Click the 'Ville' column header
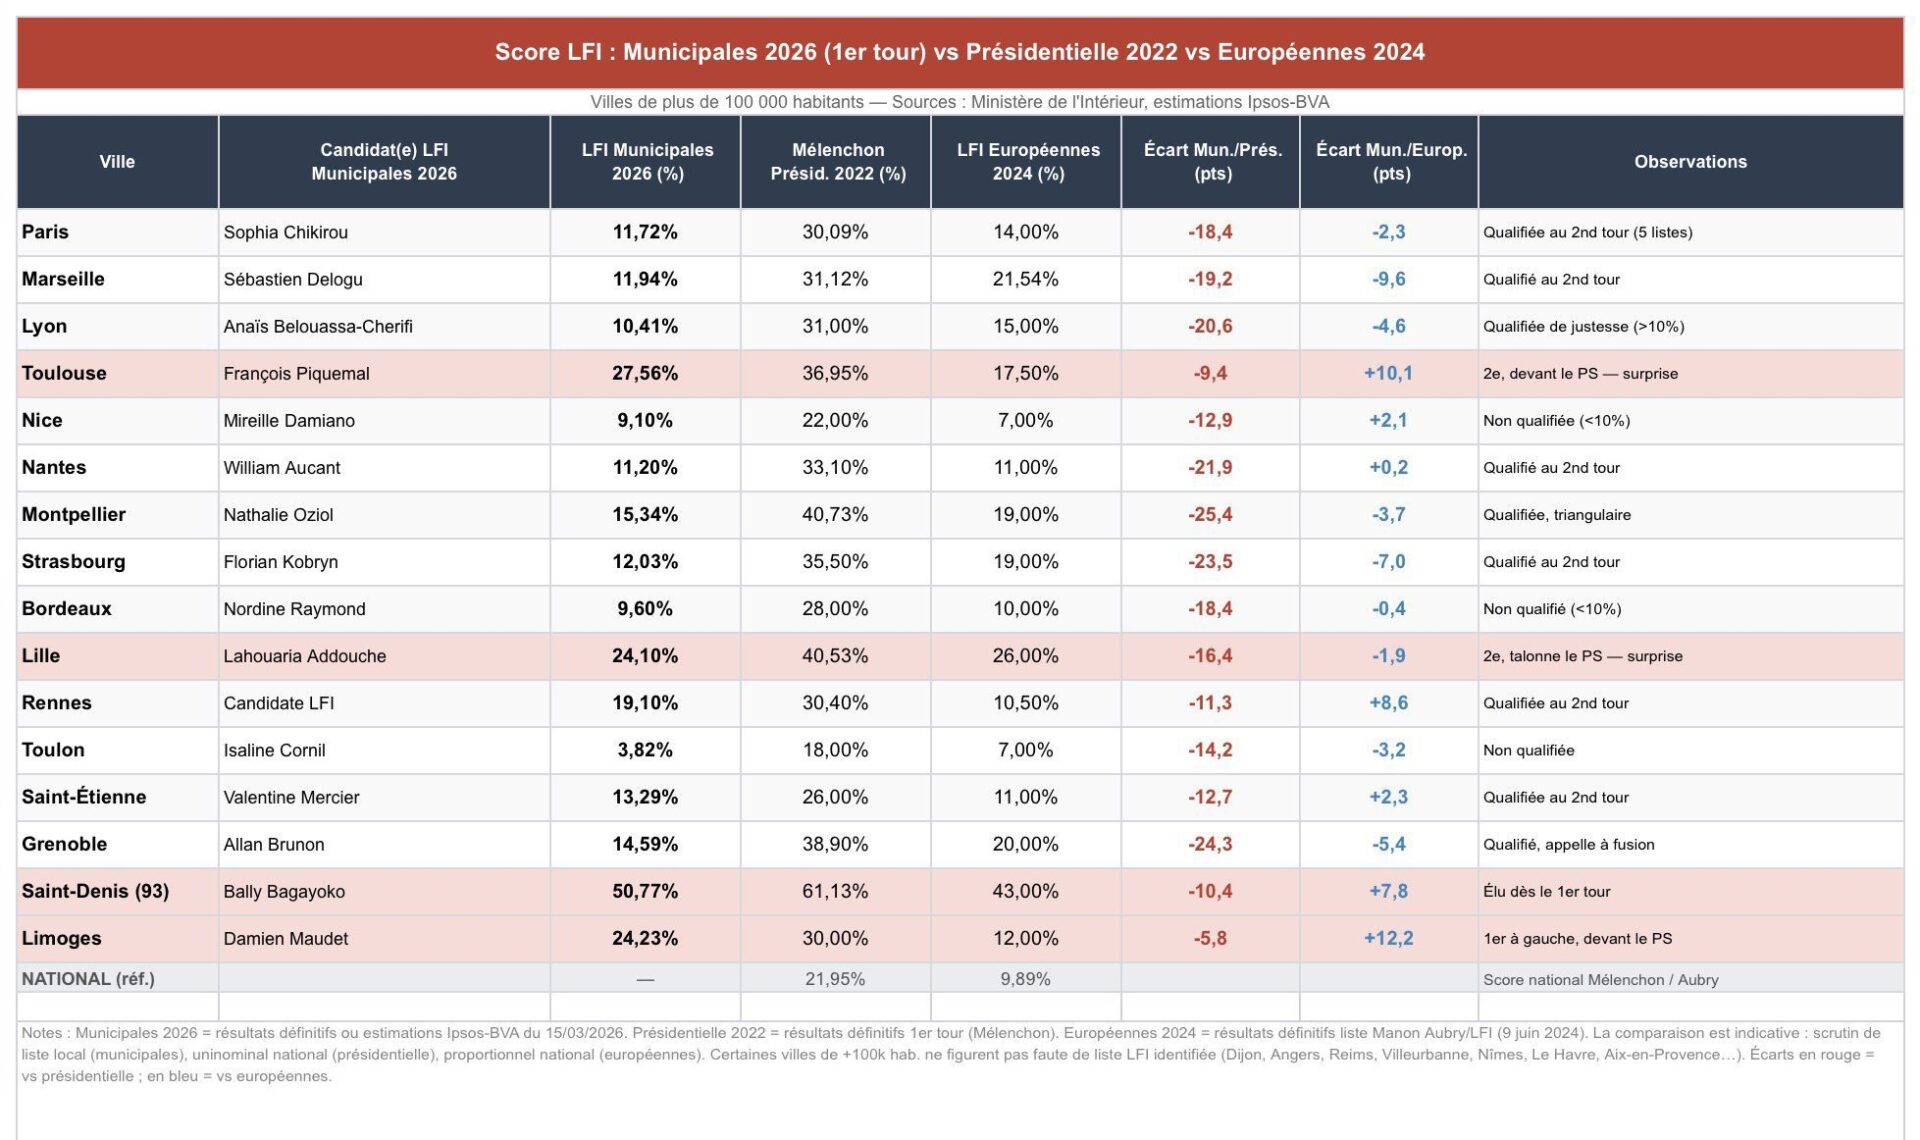Screen dimensions: 1920x1140 click(x=117, y=162)
